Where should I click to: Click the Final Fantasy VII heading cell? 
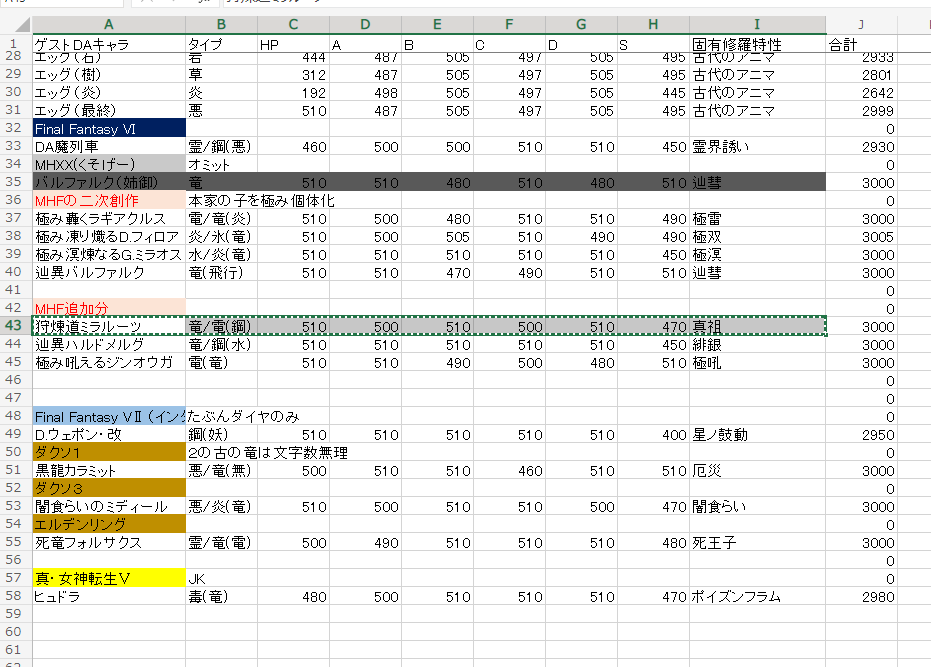coord(109,416)
